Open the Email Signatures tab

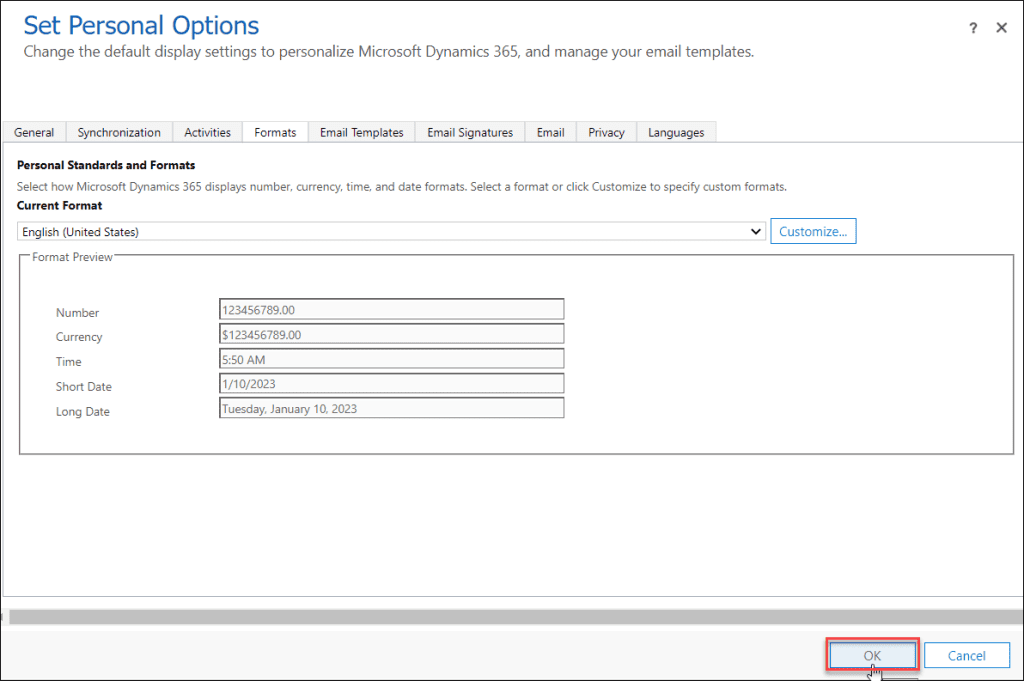[470, 132]
